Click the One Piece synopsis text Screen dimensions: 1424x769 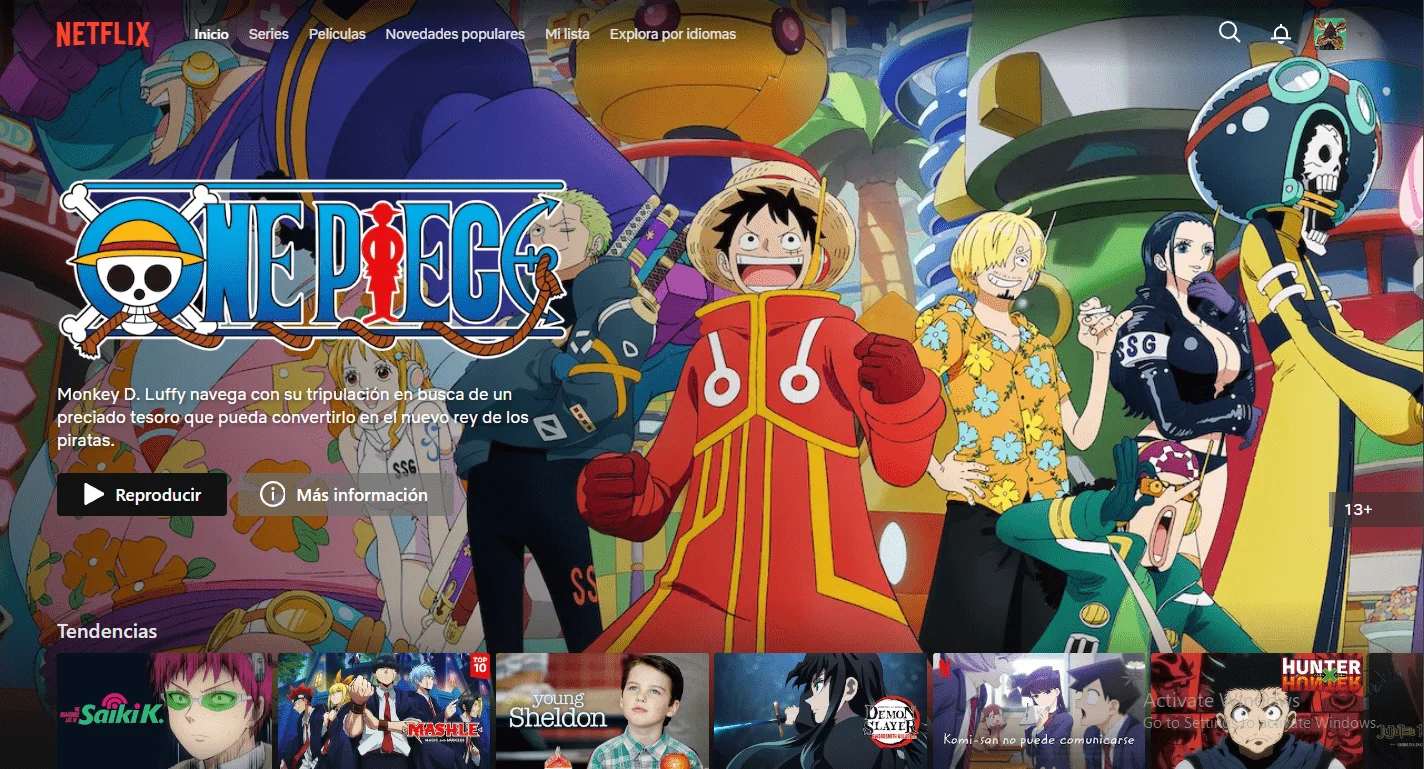pos(293,417)
